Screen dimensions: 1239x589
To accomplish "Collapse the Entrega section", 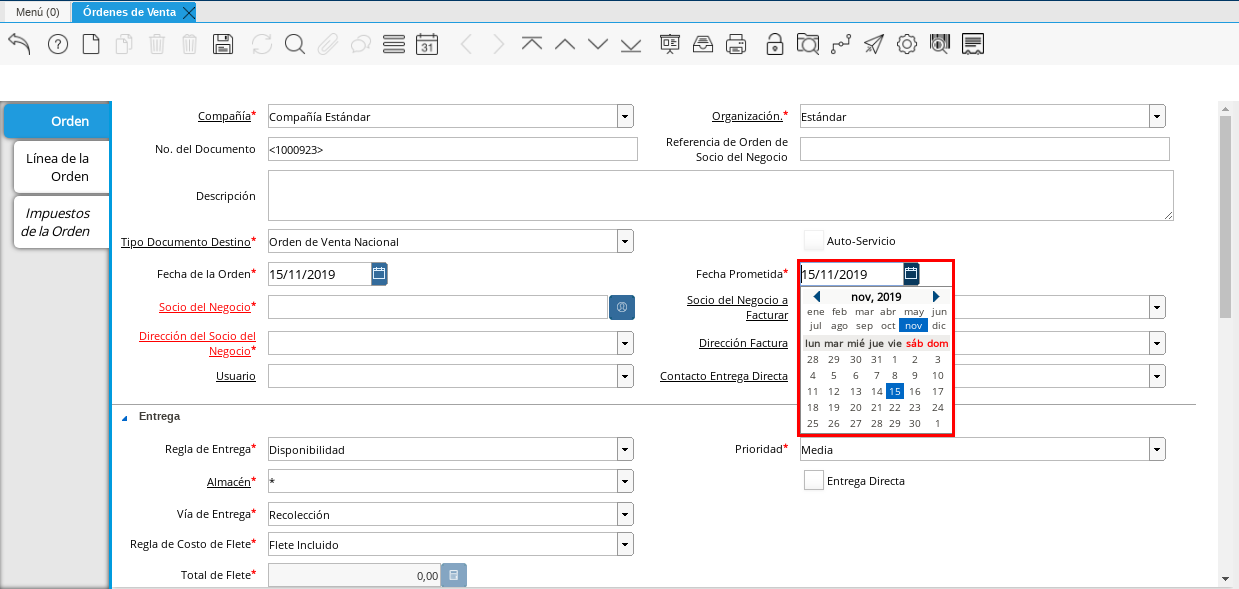I will 125,417.
